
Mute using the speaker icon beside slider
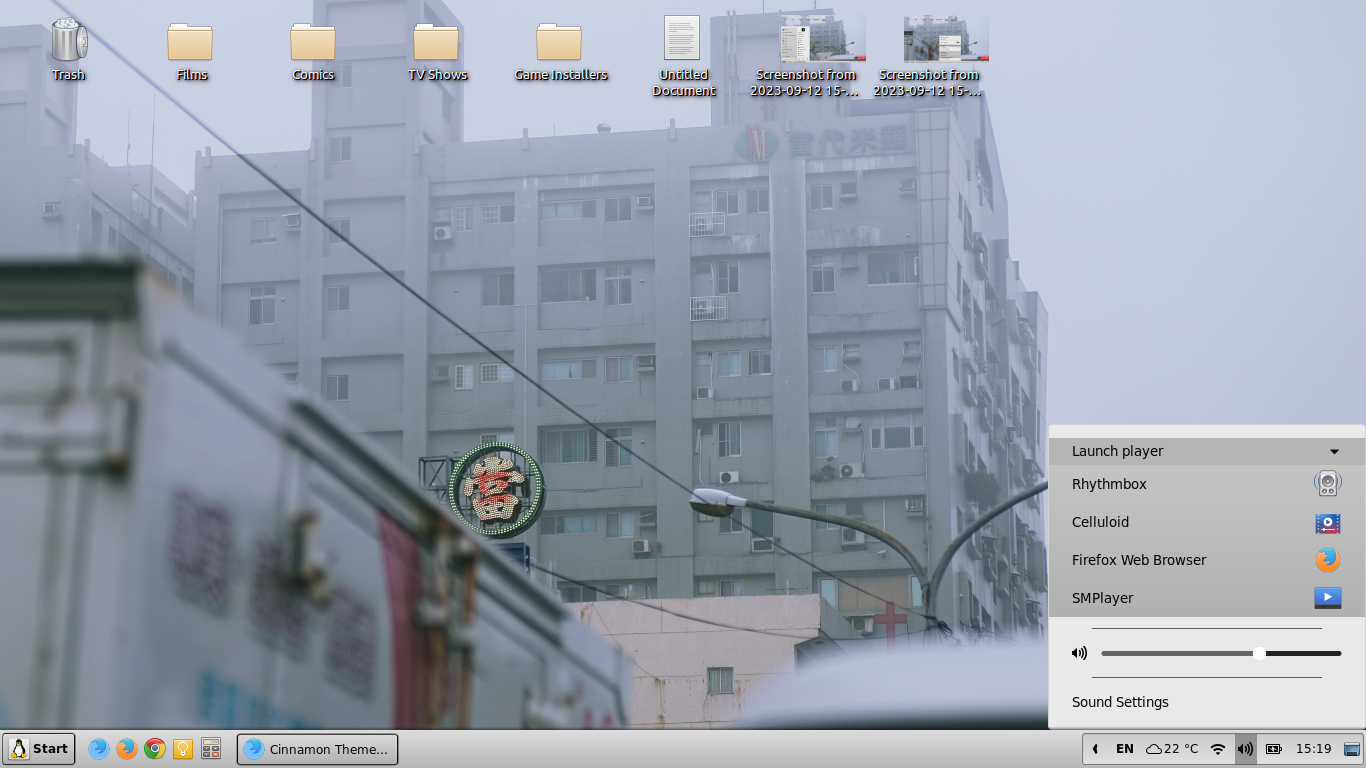[x=1079, y=653]
